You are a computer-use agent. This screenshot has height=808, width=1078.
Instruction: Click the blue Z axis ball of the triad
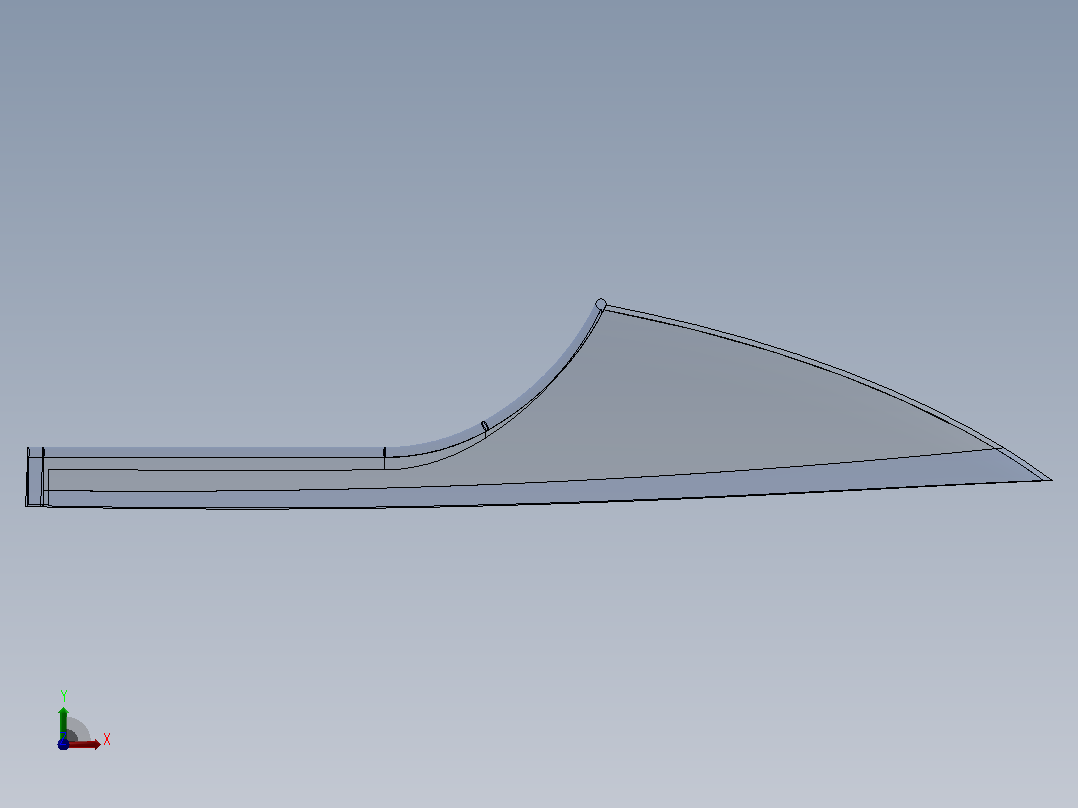[x=63, y=744]
